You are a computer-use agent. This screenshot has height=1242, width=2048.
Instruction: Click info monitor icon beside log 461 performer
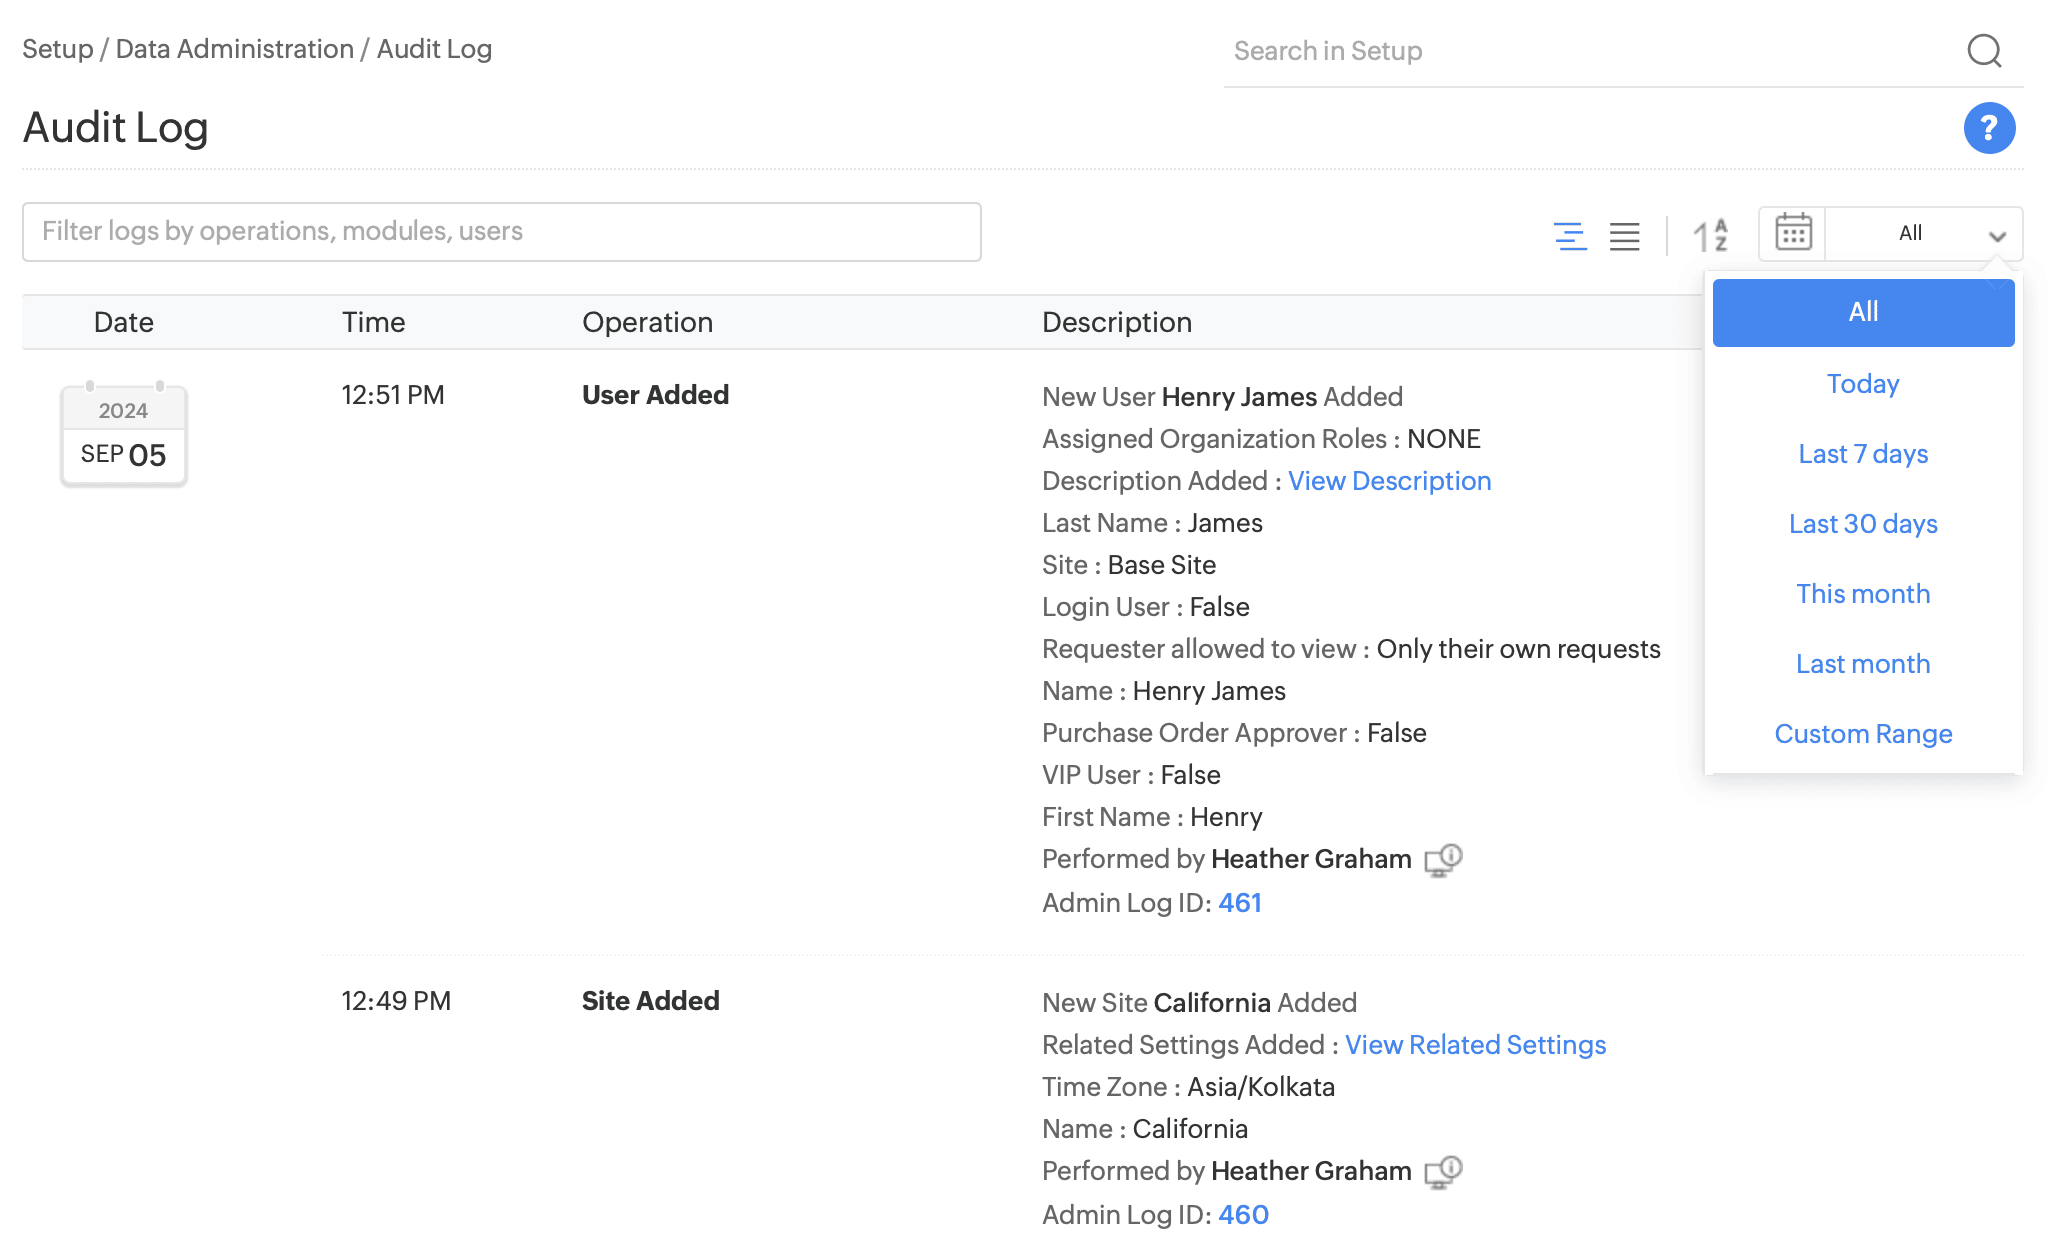[x=1443, y=859]
